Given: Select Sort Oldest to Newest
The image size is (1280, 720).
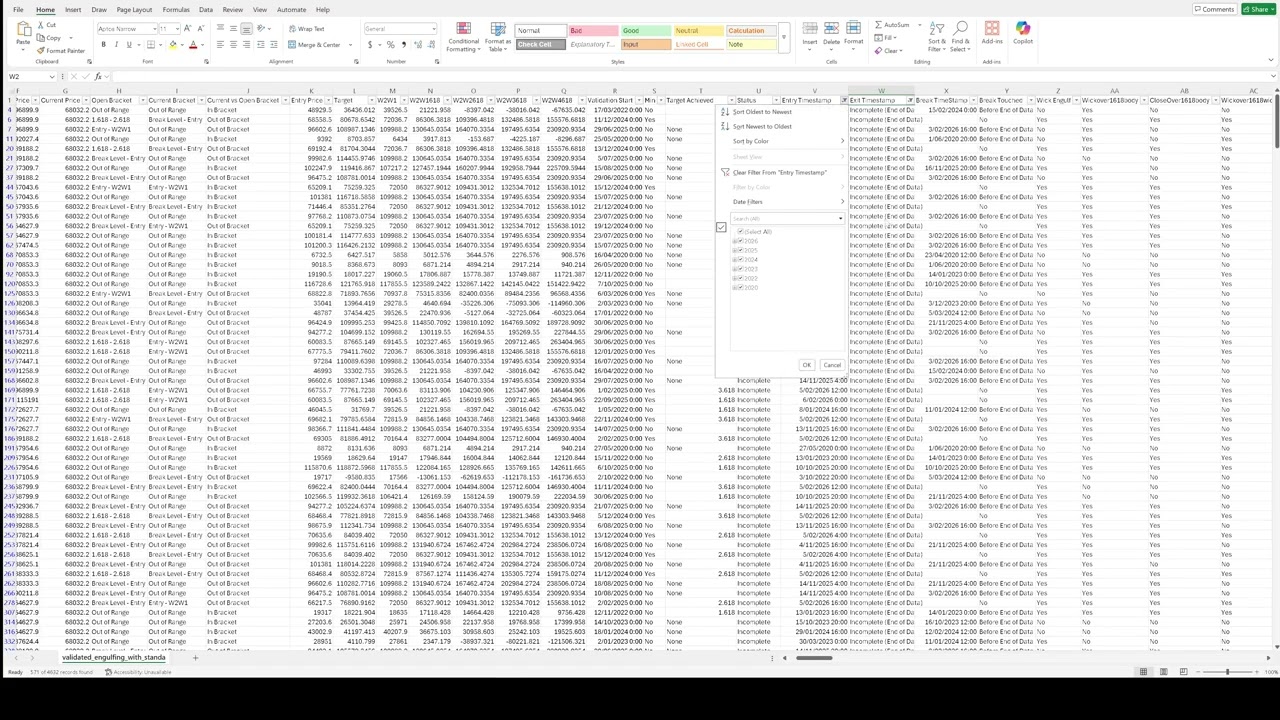Looking at the screenshot, I should (x=762, y=112).
